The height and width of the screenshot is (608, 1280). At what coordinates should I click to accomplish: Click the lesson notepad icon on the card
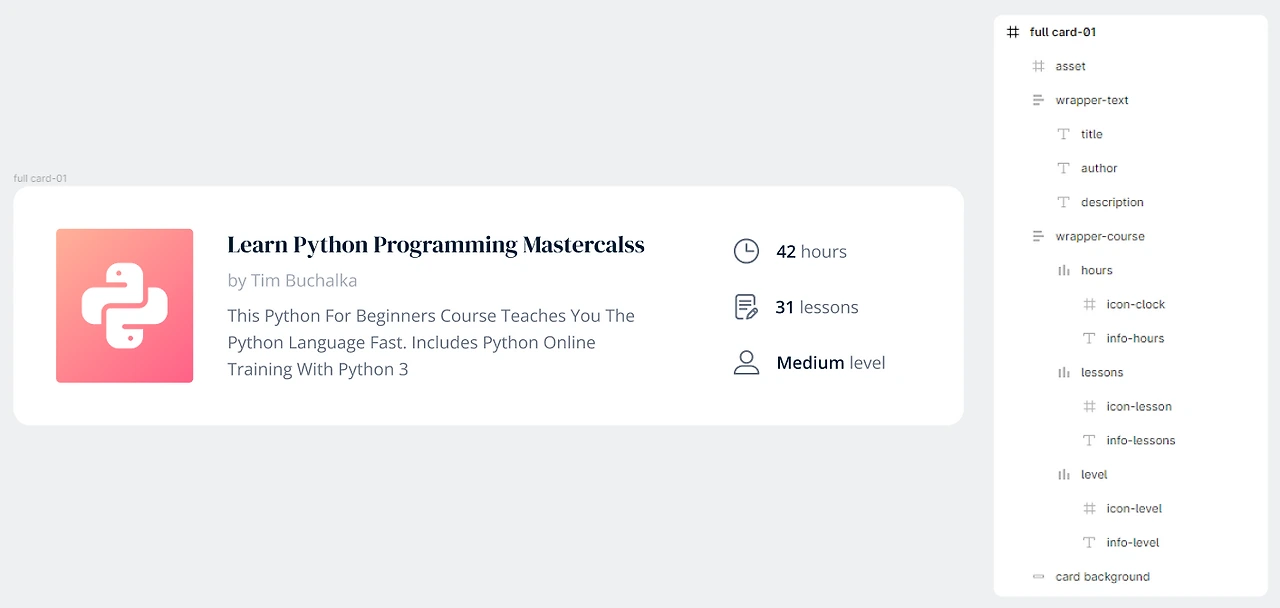click(746, 307)
